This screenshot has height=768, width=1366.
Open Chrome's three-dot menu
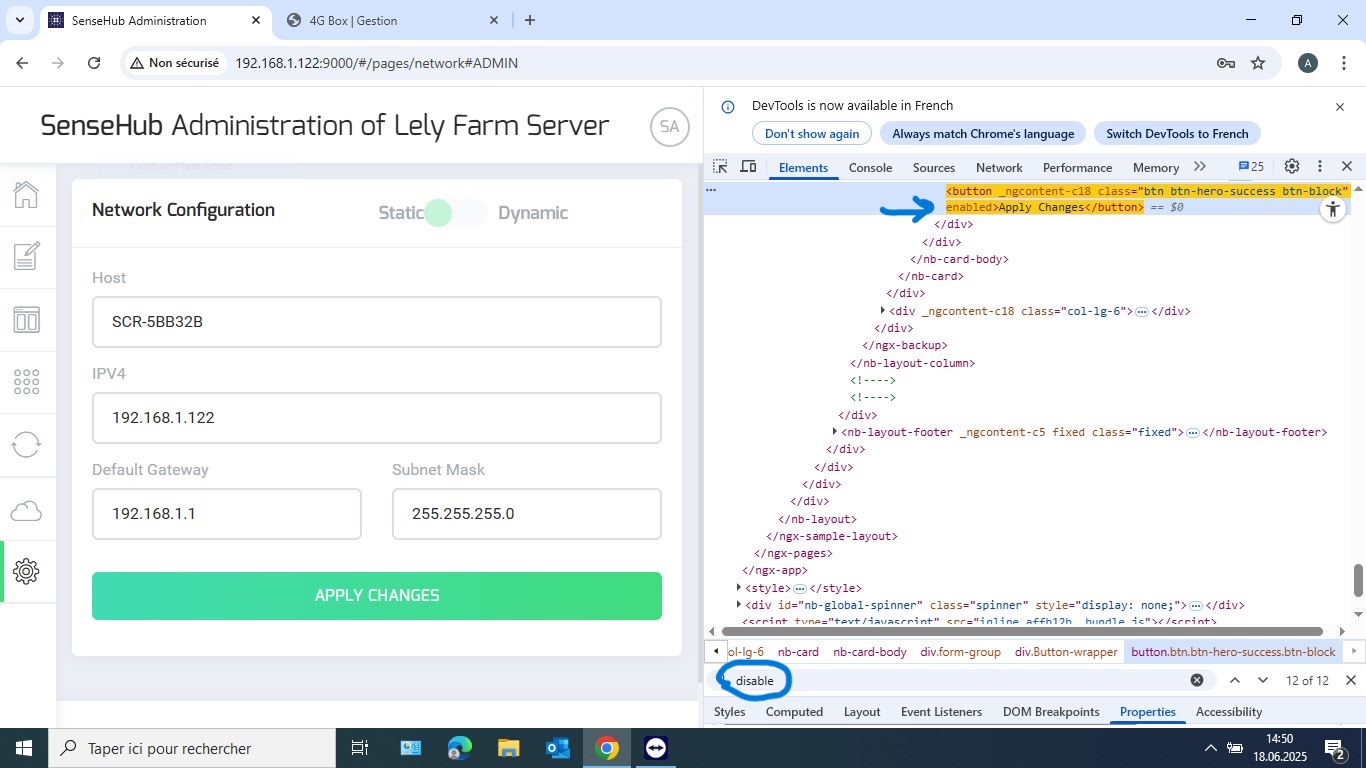1343,63
